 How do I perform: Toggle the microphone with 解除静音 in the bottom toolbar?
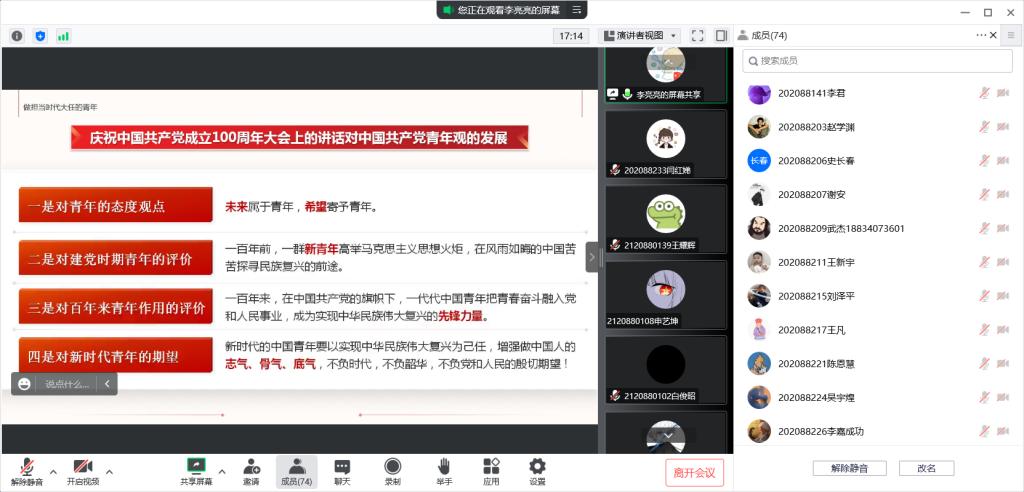point(27,472)
